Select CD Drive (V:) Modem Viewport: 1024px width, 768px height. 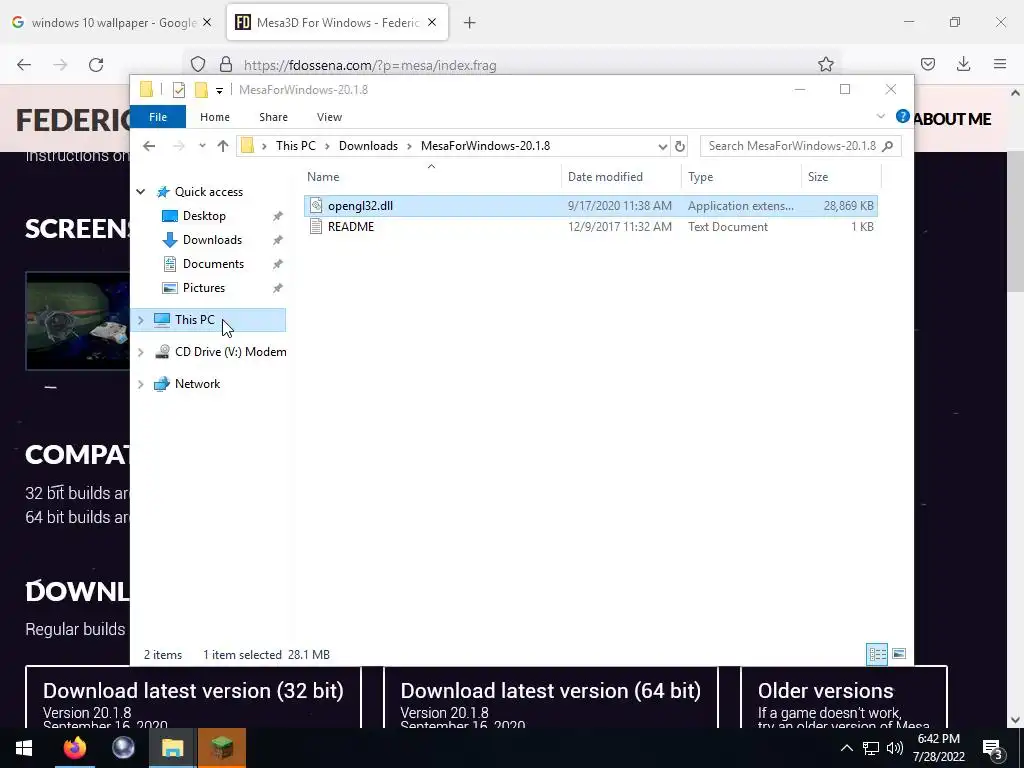(221, 352)
